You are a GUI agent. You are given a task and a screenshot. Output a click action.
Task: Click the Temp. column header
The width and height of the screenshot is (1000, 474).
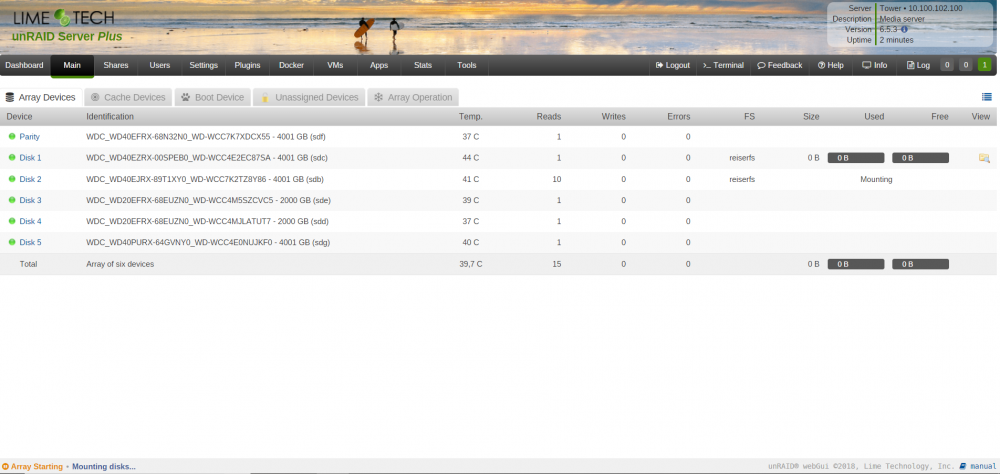tap(471, 117)
